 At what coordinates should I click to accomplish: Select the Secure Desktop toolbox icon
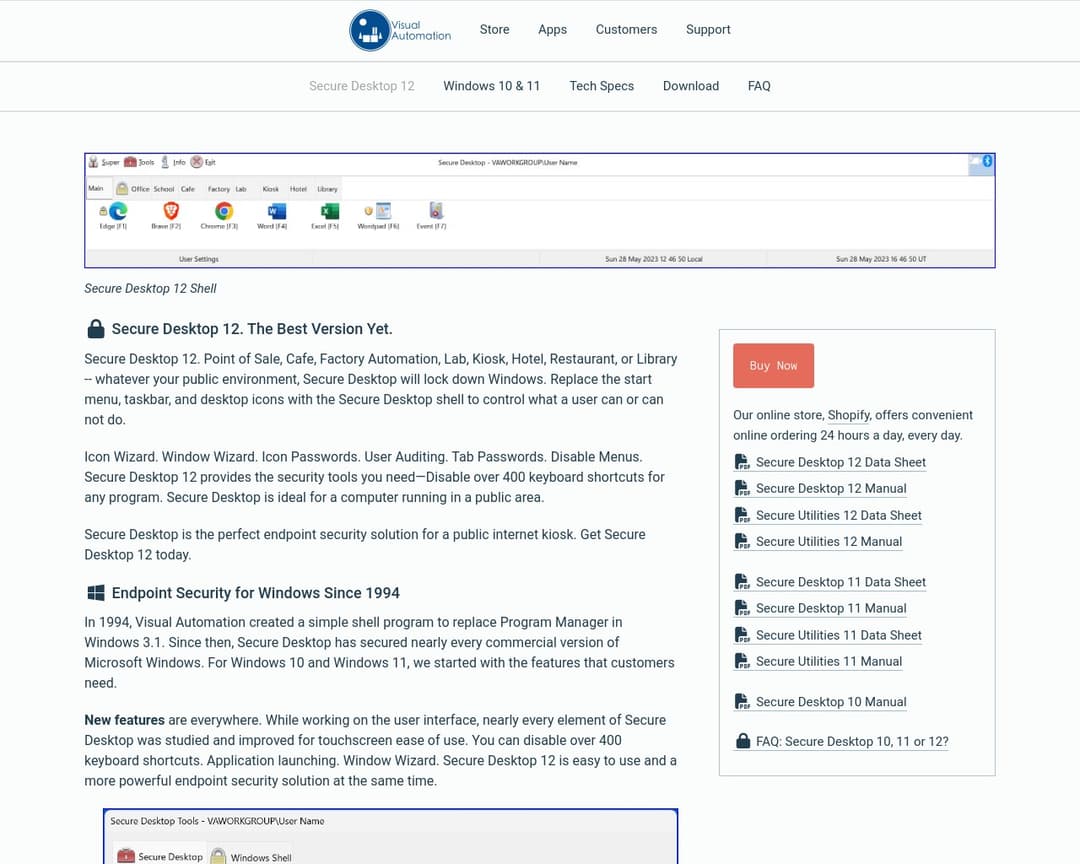127,856
